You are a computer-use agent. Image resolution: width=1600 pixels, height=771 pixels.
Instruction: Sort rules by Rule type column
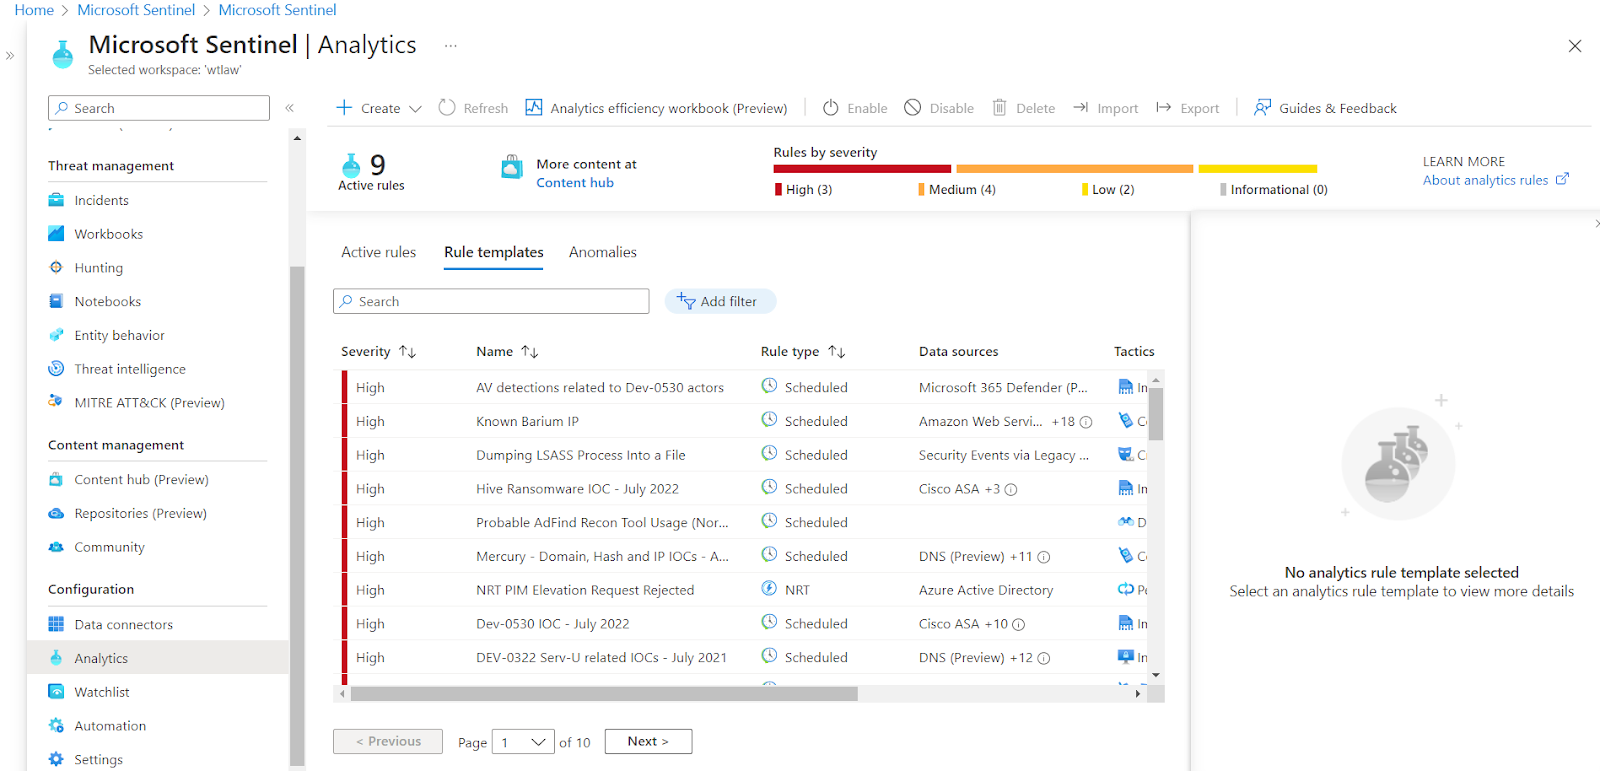(803, 352)
